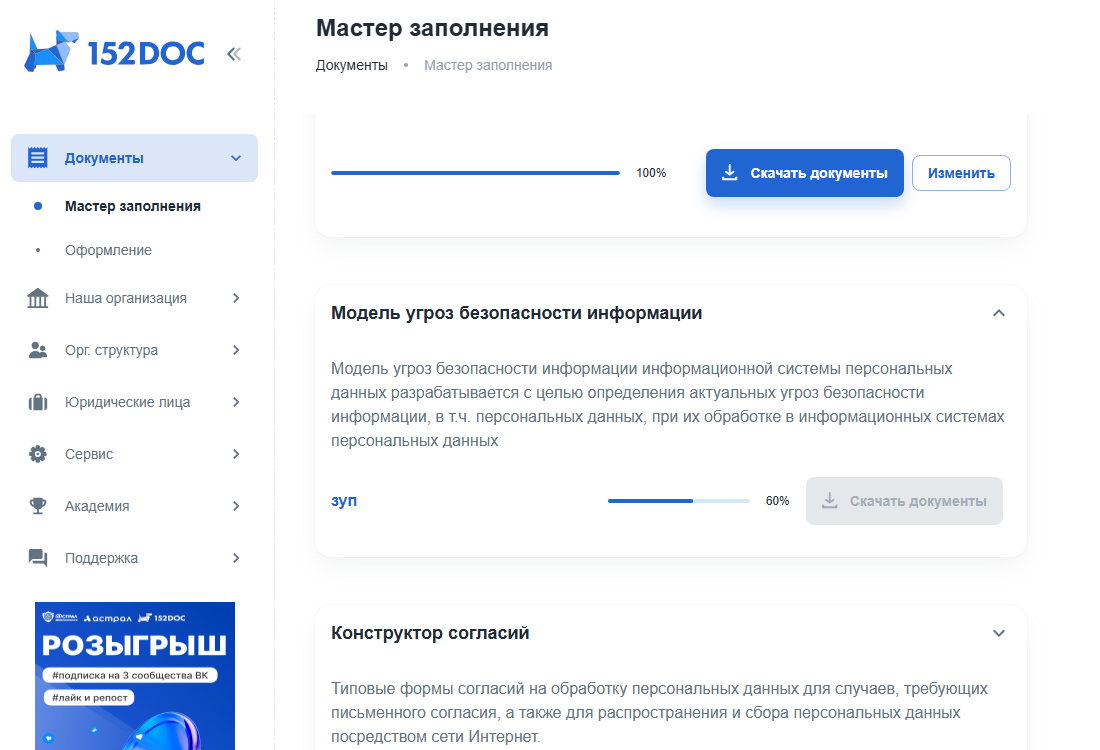Click the blue Скачать документы button

pyautogui.click(x=805, y=173)
